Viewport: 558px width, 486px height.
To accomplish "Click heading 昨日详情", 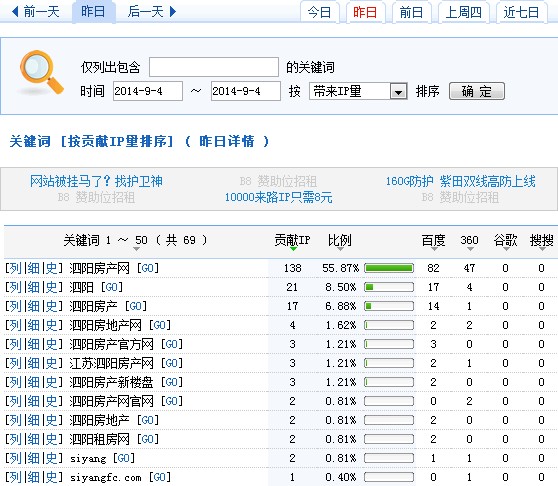I will [227, 141].
